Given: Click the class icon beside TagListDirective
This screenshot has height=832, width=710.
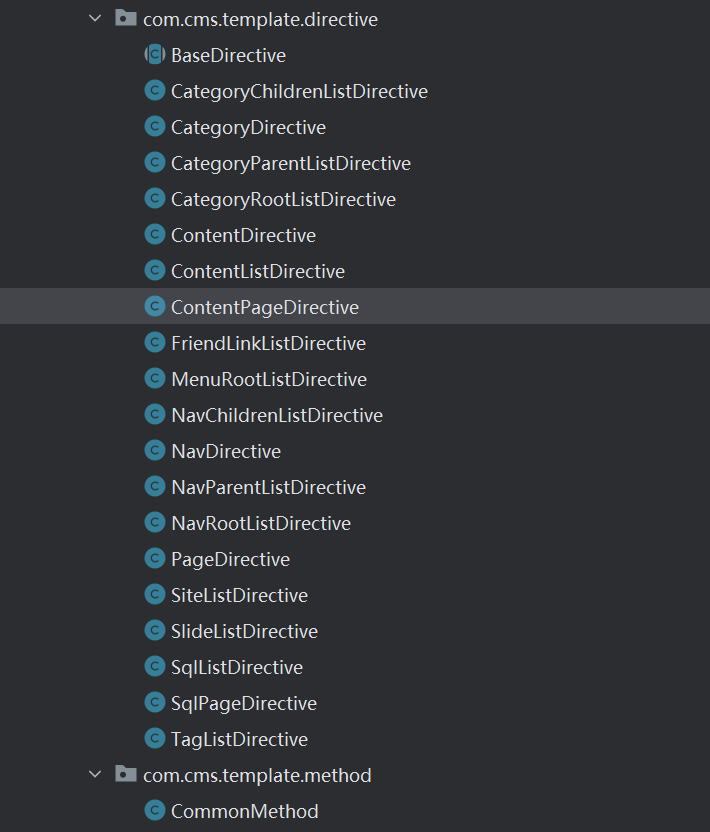Looking at the screenshot, I should click(x=155, y=738).
